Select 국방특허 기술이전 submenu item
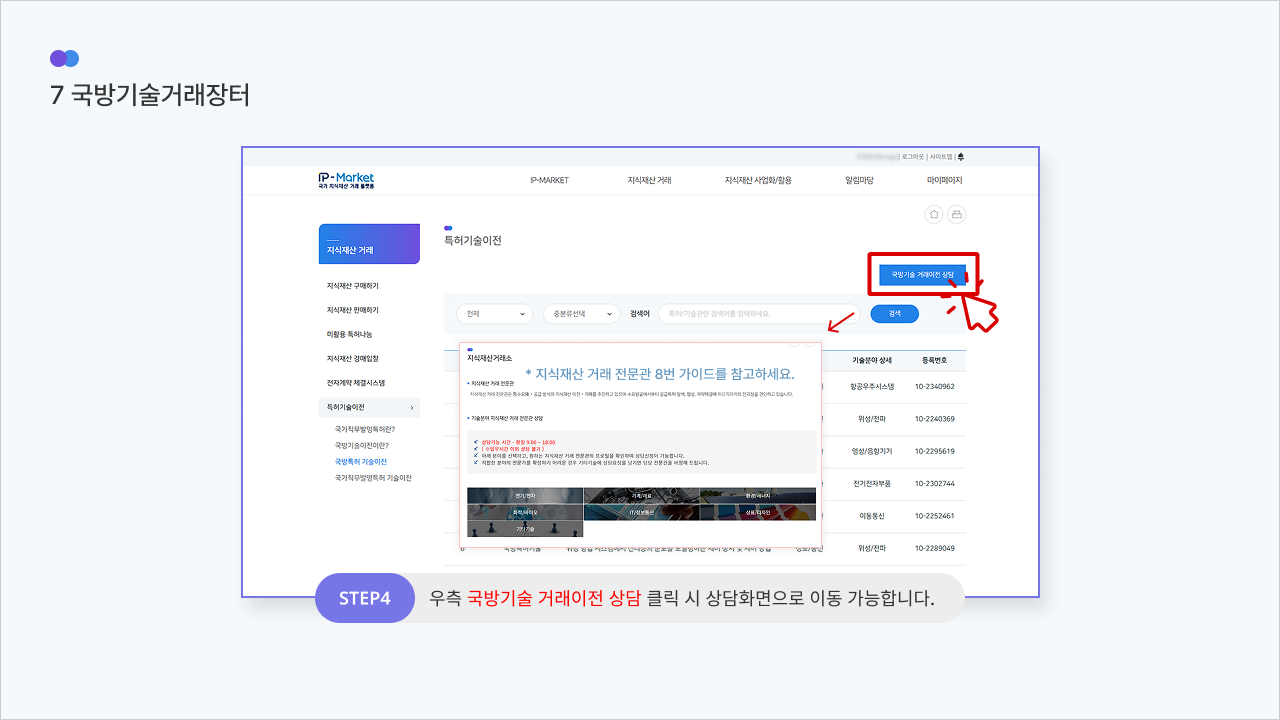Image resolution: width=1280 pixels, height=720 pixels. coord(360,462)
